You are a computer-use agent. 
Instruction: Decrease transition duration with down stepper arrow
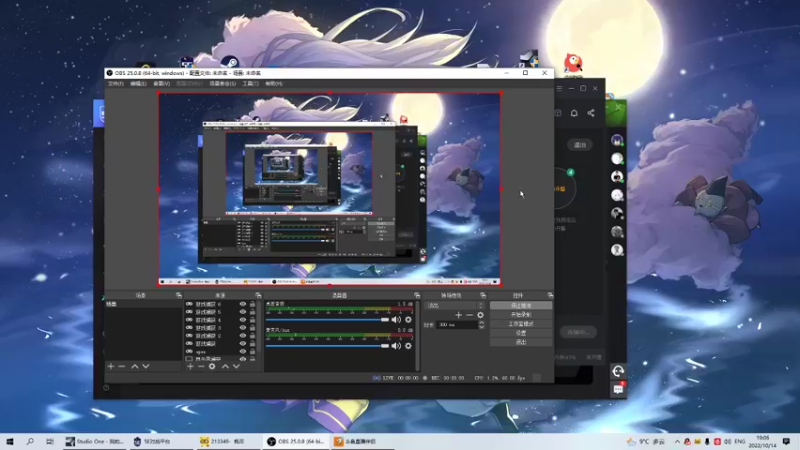pyautogui.click(x=482, y=327)
